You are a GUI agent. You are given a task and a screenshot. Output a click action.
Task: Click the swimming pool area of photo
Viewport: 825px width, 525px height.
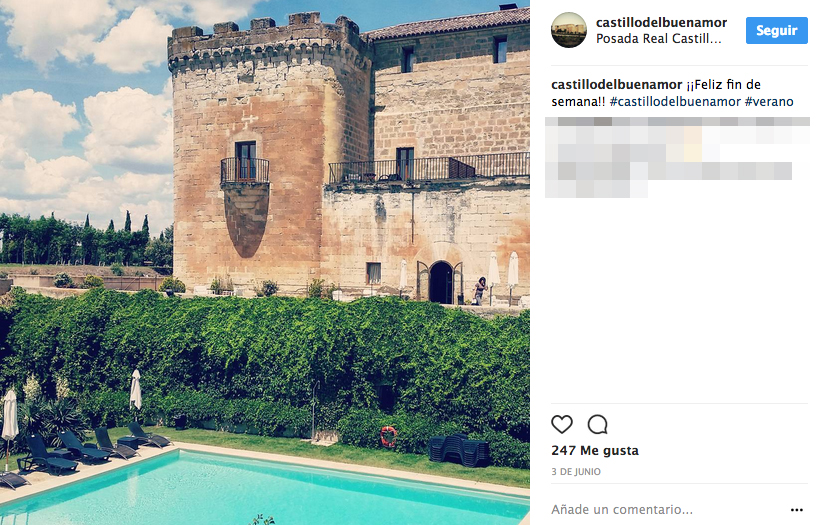click(x=263, y=489)
